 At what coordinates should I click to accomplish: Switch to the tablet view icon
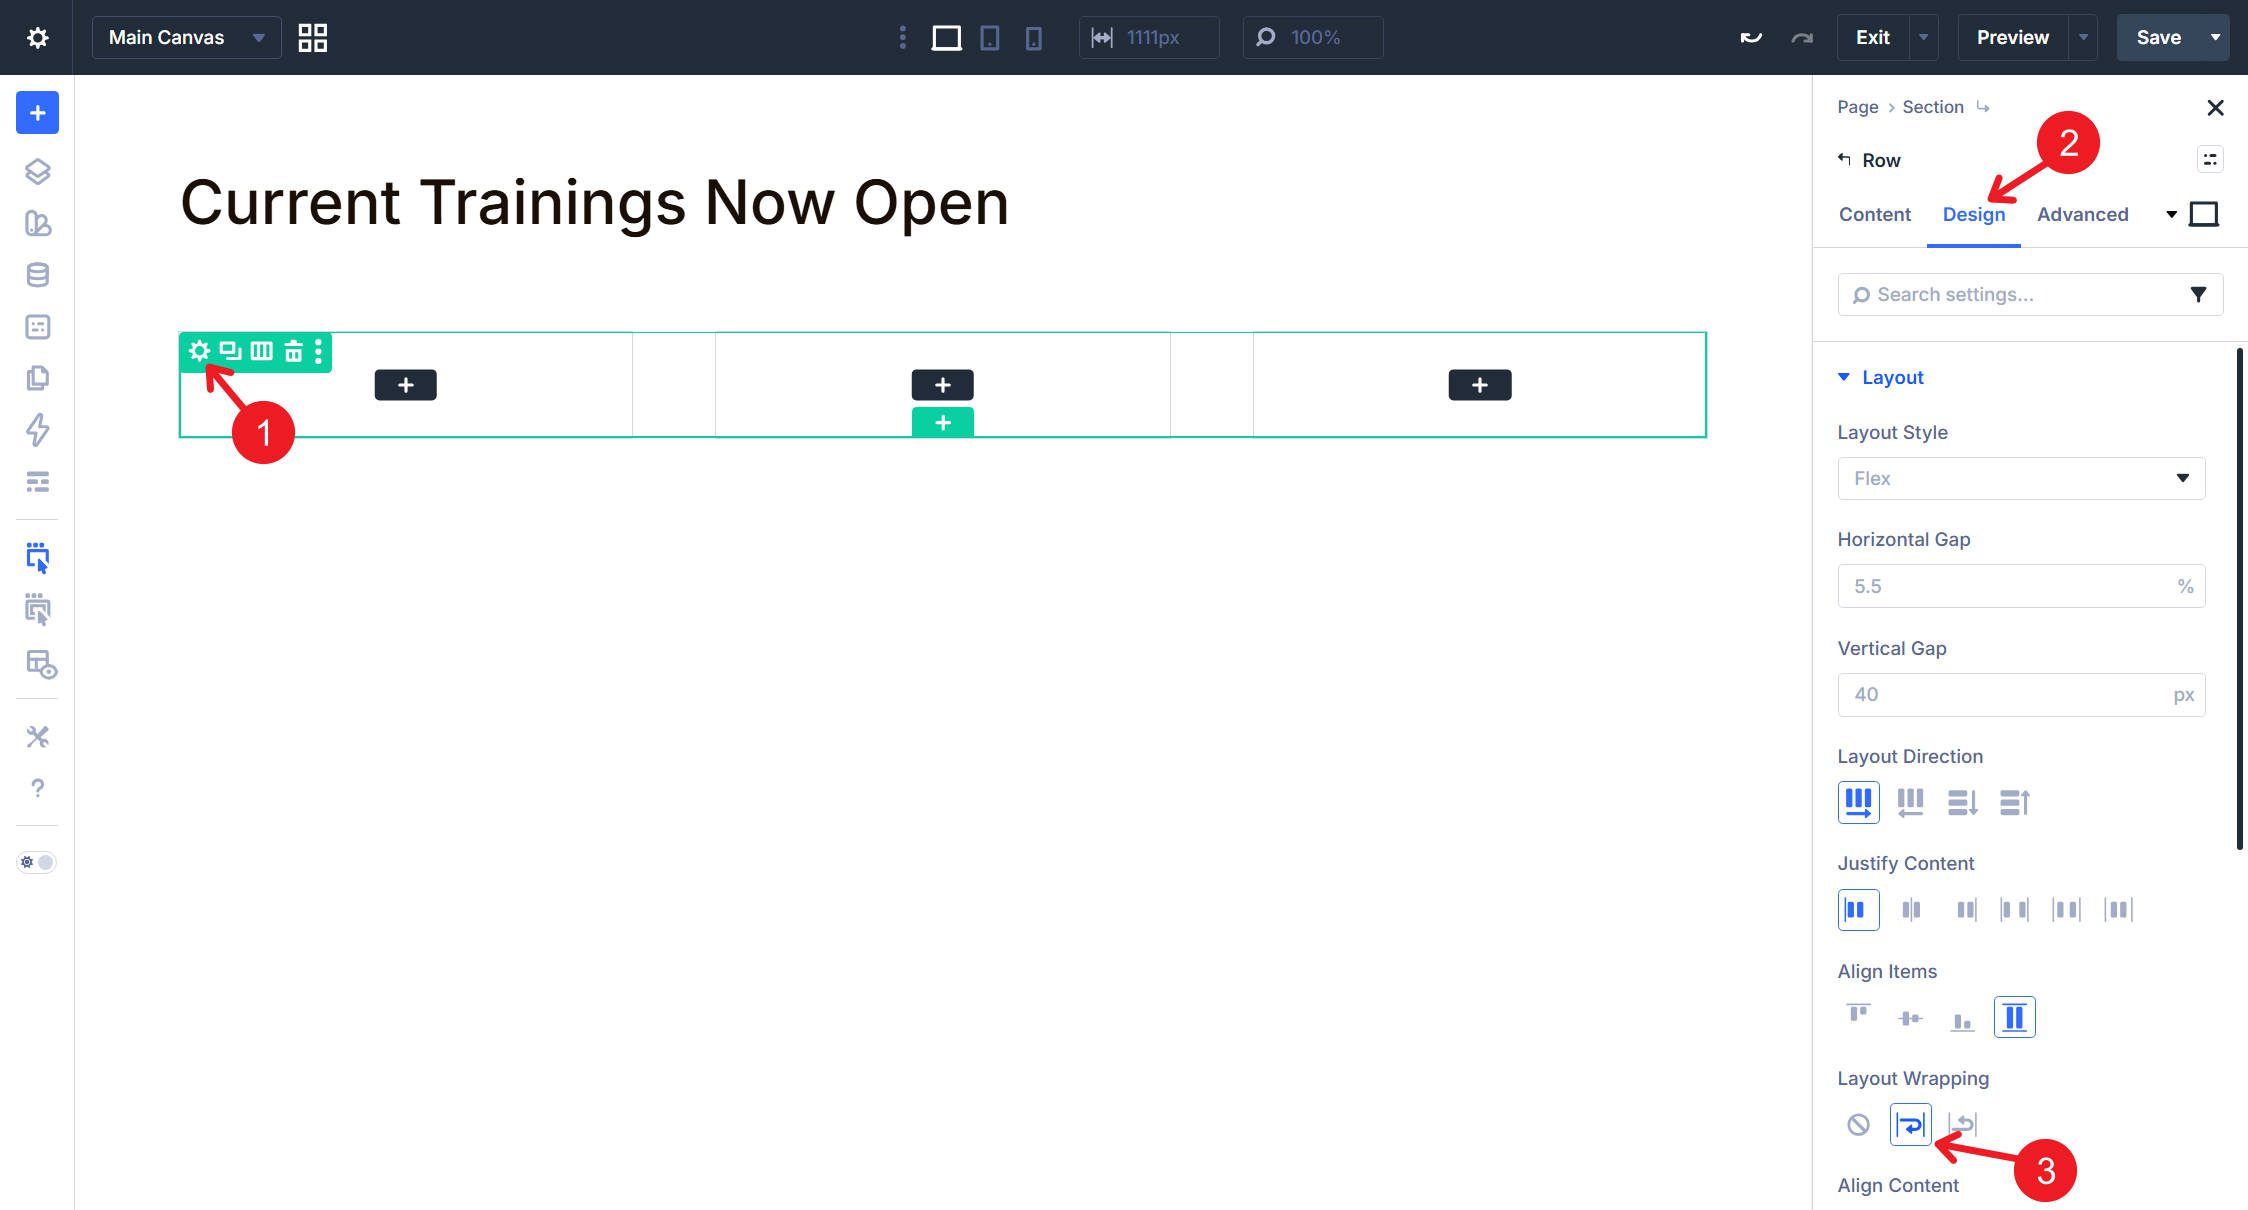pos(989,38)
